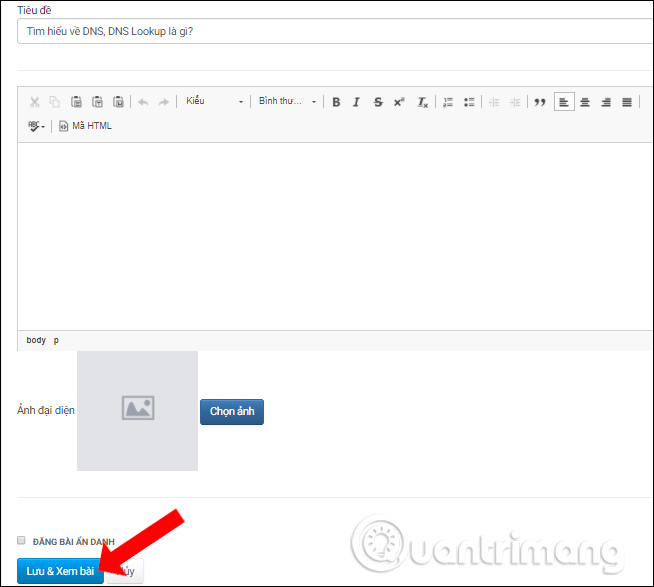The width and height of the screenshot is (654, 587).
Task: Click the Redo arrow icon
Action: pyautogui.click(x=164, y=102)
